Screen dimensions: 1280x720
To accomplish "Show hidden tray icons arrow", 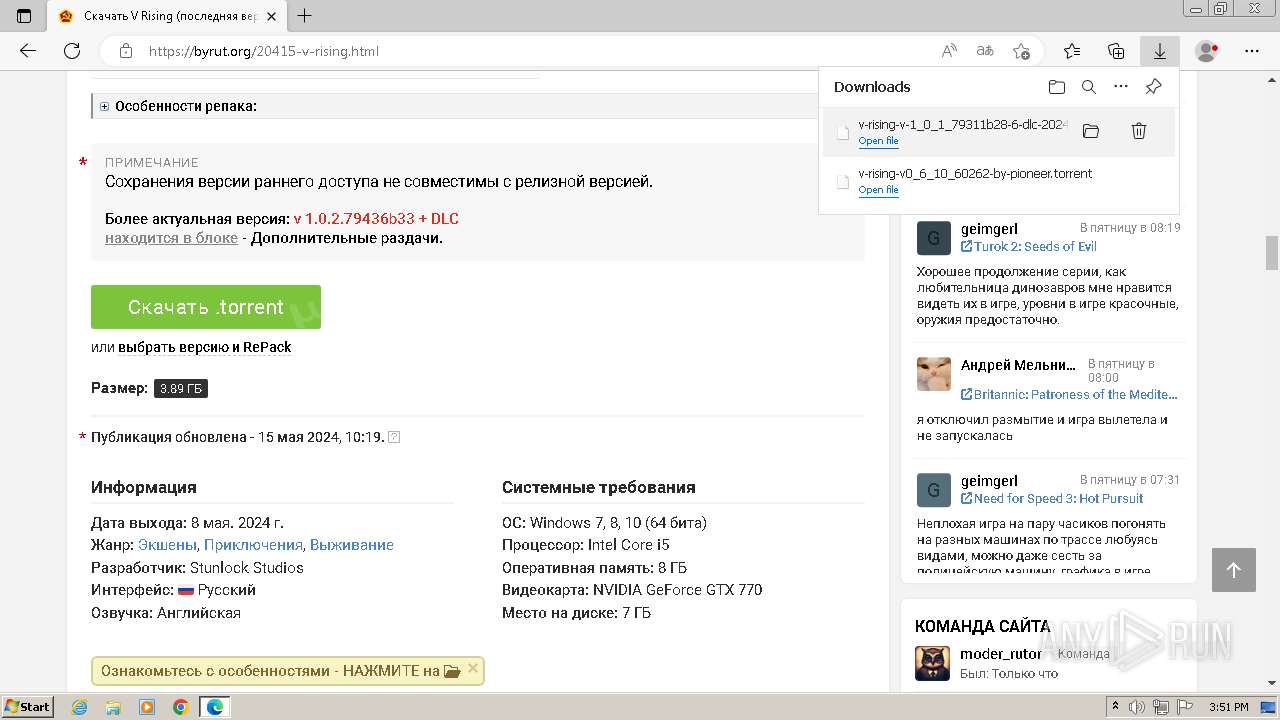I will (x=1115, y=707).
